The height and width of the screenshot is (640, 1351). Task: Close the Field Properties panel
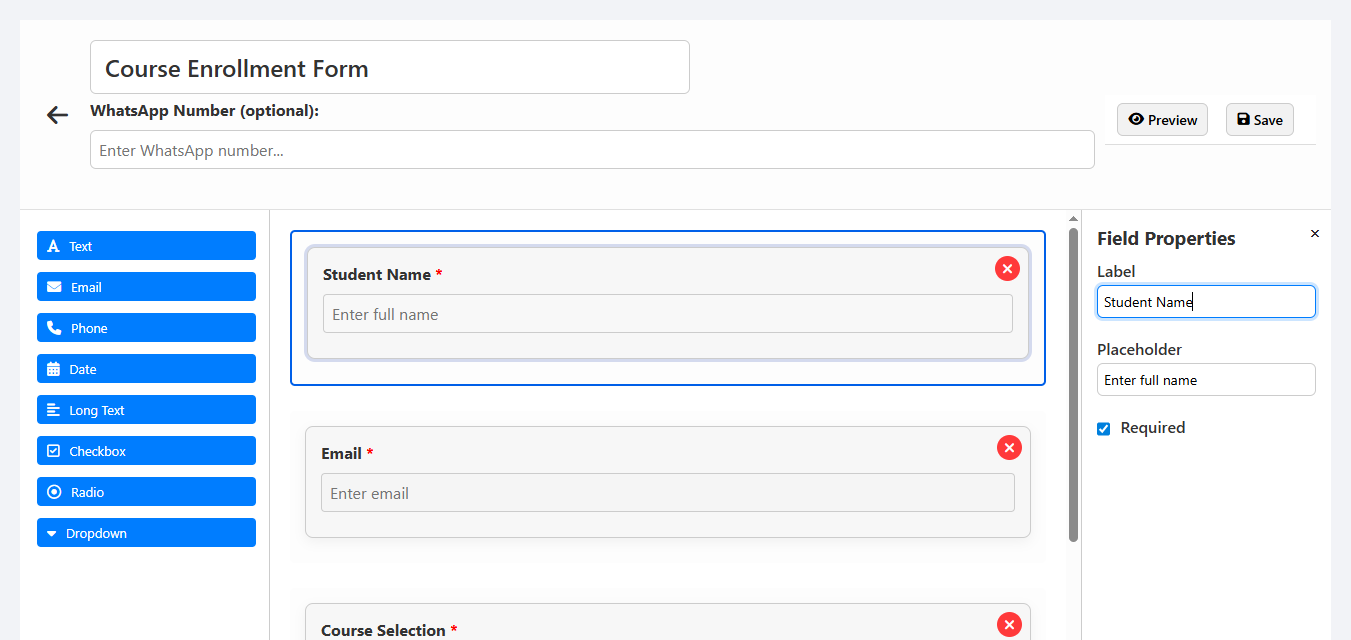point(1315,233)
